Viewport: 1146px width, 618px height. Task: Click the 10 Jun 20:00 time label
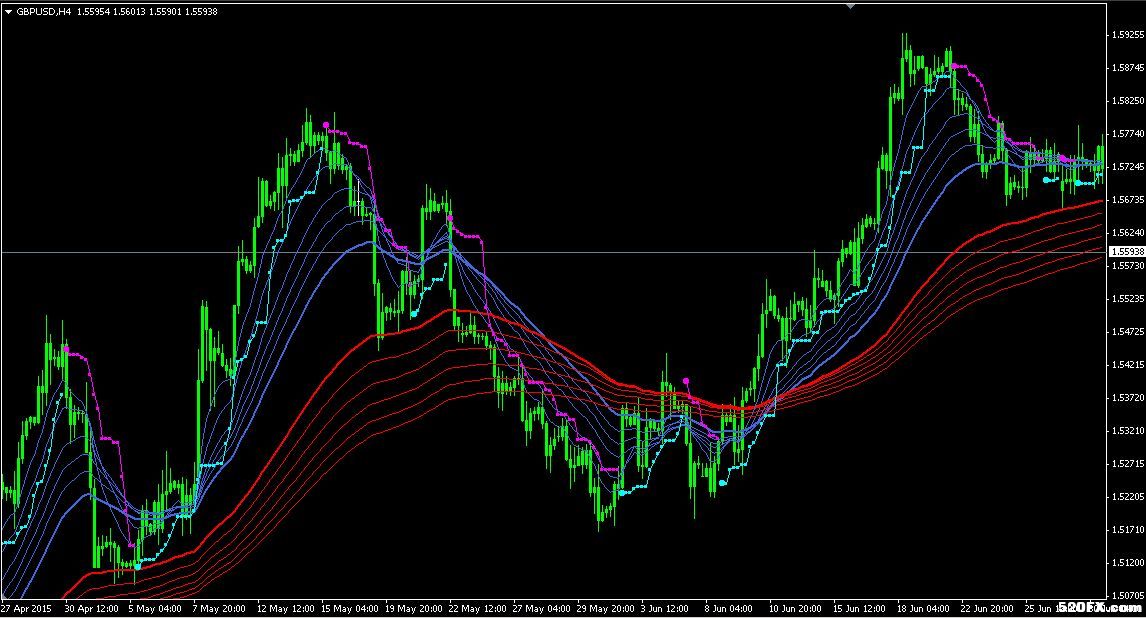coord(795,609)
